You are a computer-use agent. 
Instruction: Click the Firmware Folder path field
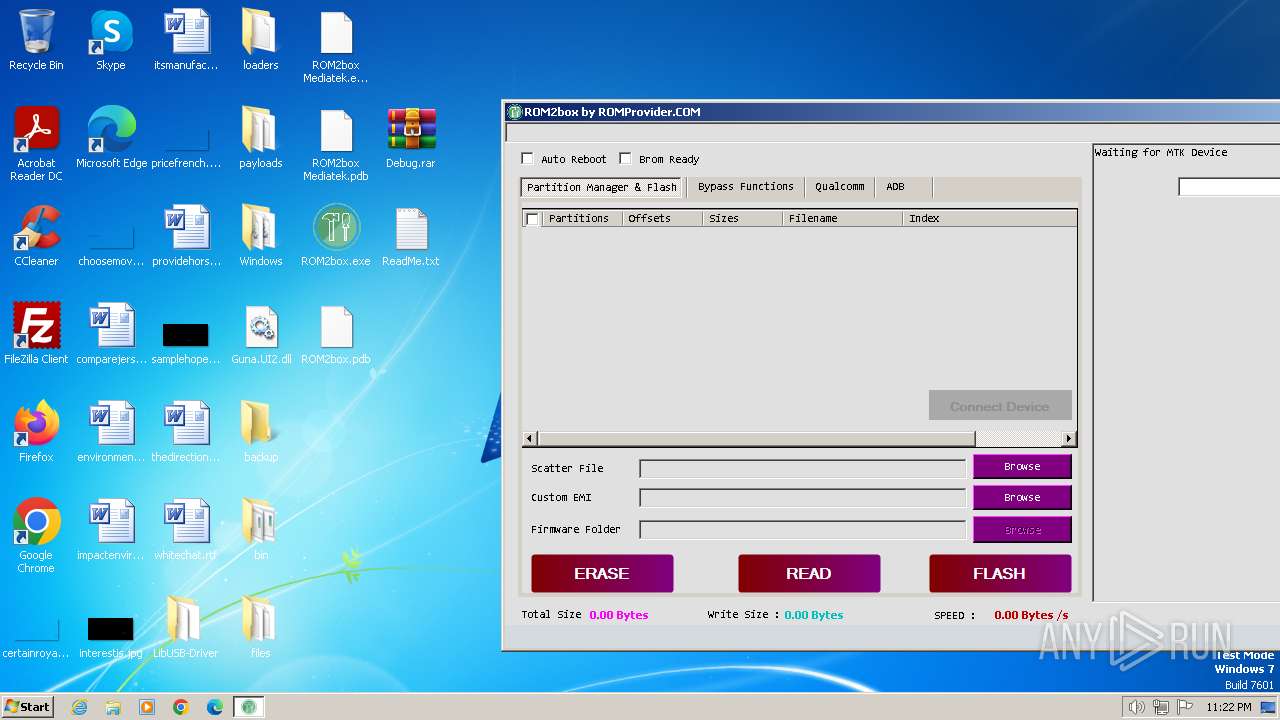803,530
